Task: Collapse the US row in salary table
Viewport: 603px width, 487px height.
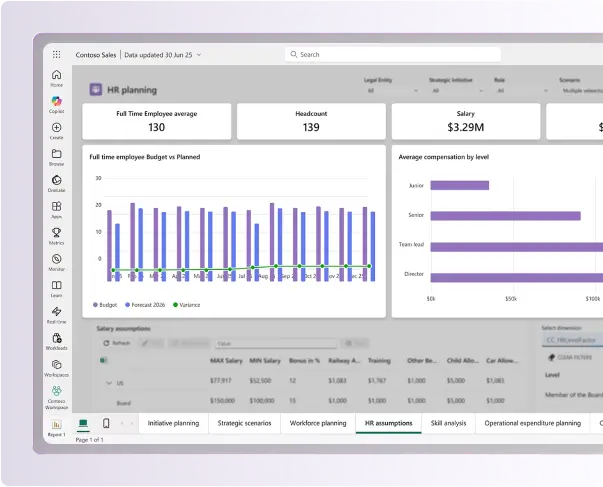Action: coord(108,382)
